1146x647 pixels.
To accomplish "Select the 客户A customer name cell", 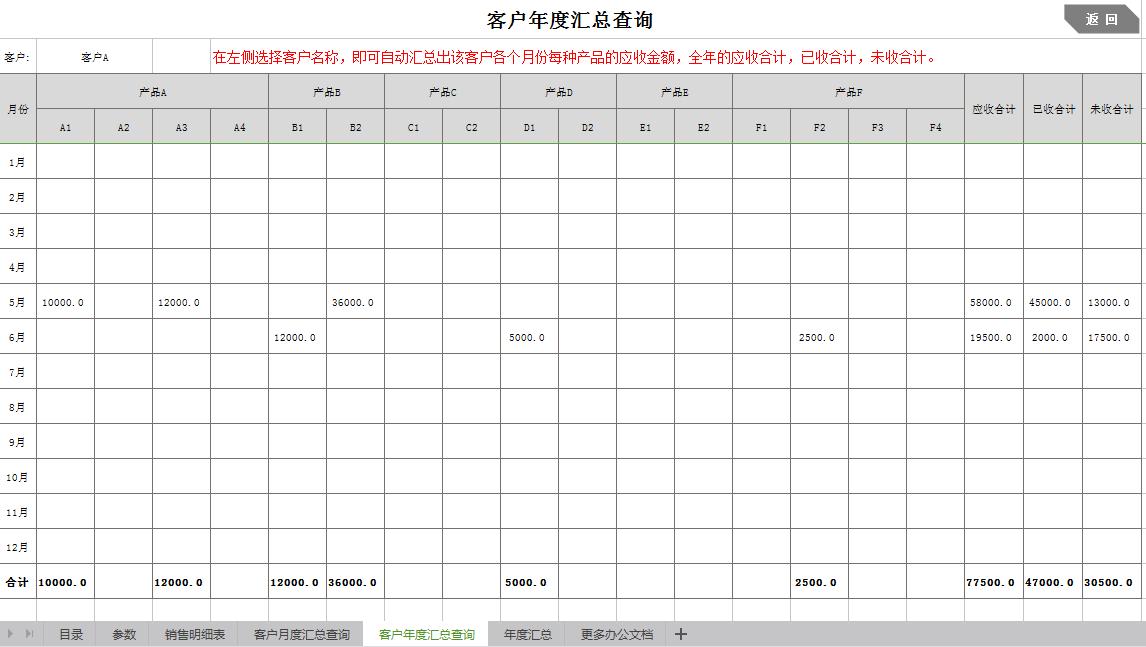I will (94, 57).
